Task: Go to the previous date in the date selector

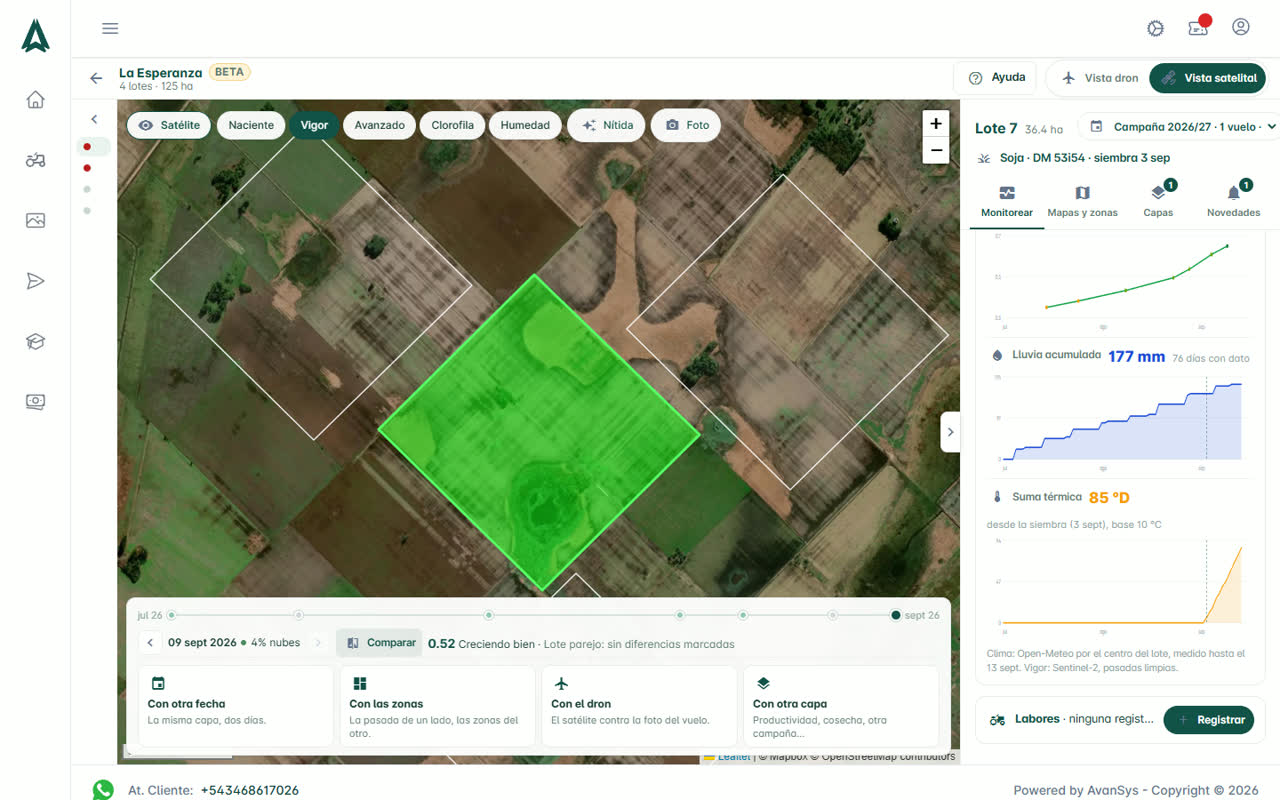Action: (x=150, y=643)
